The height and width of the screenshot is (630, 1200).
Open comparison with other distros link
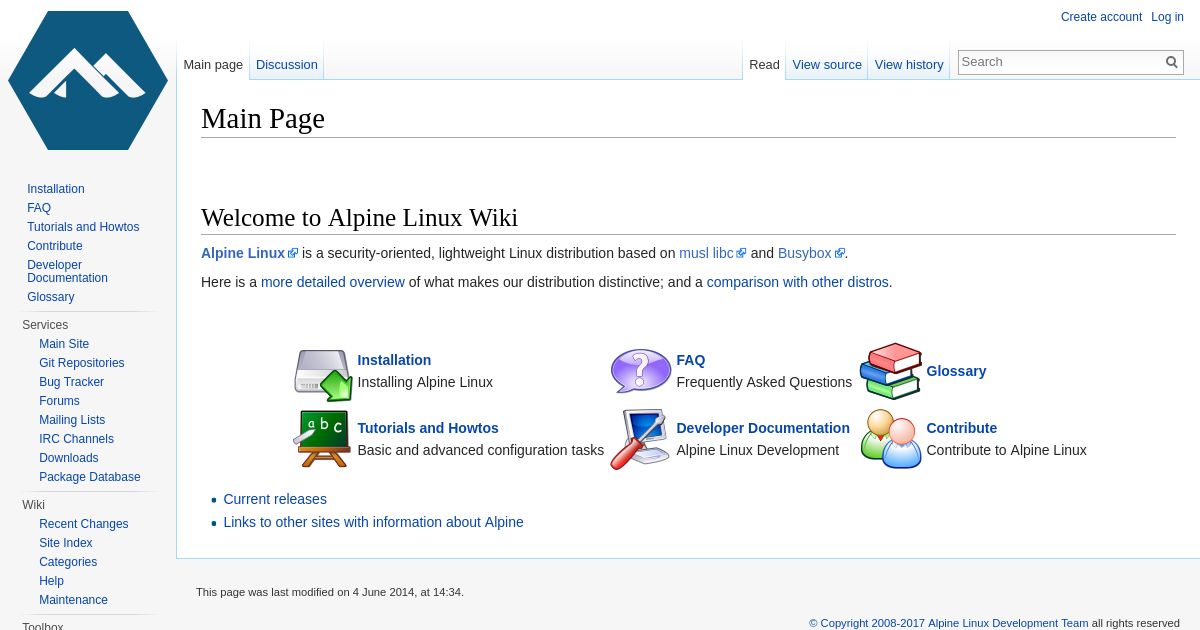tap(798, 282)
